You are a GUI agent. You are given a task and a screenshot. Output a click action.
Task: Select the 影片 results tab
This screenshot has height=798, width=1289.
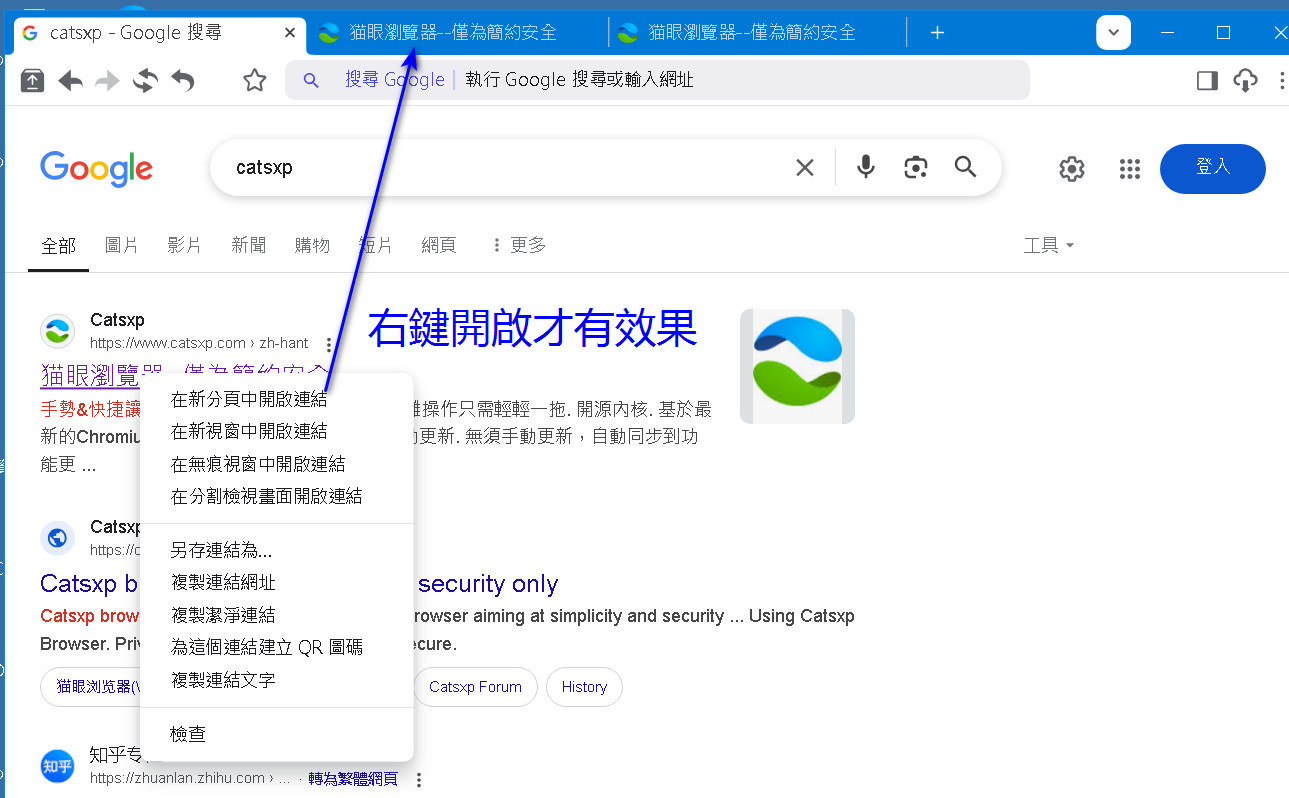pos(185,245)
